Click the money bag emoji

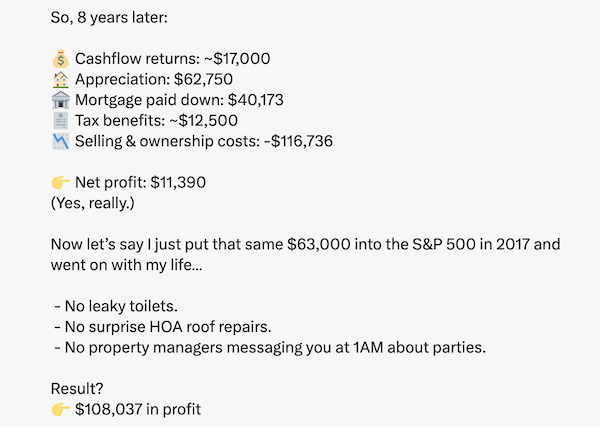[x=60, y=59]
